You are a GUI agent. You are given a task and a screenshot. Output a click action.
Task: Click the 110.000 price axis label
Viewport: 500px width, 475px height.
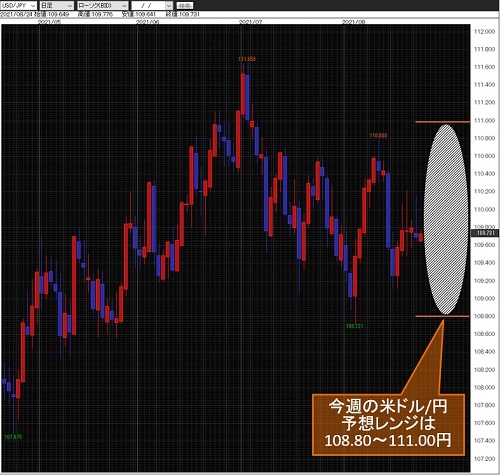click(484, 209)
